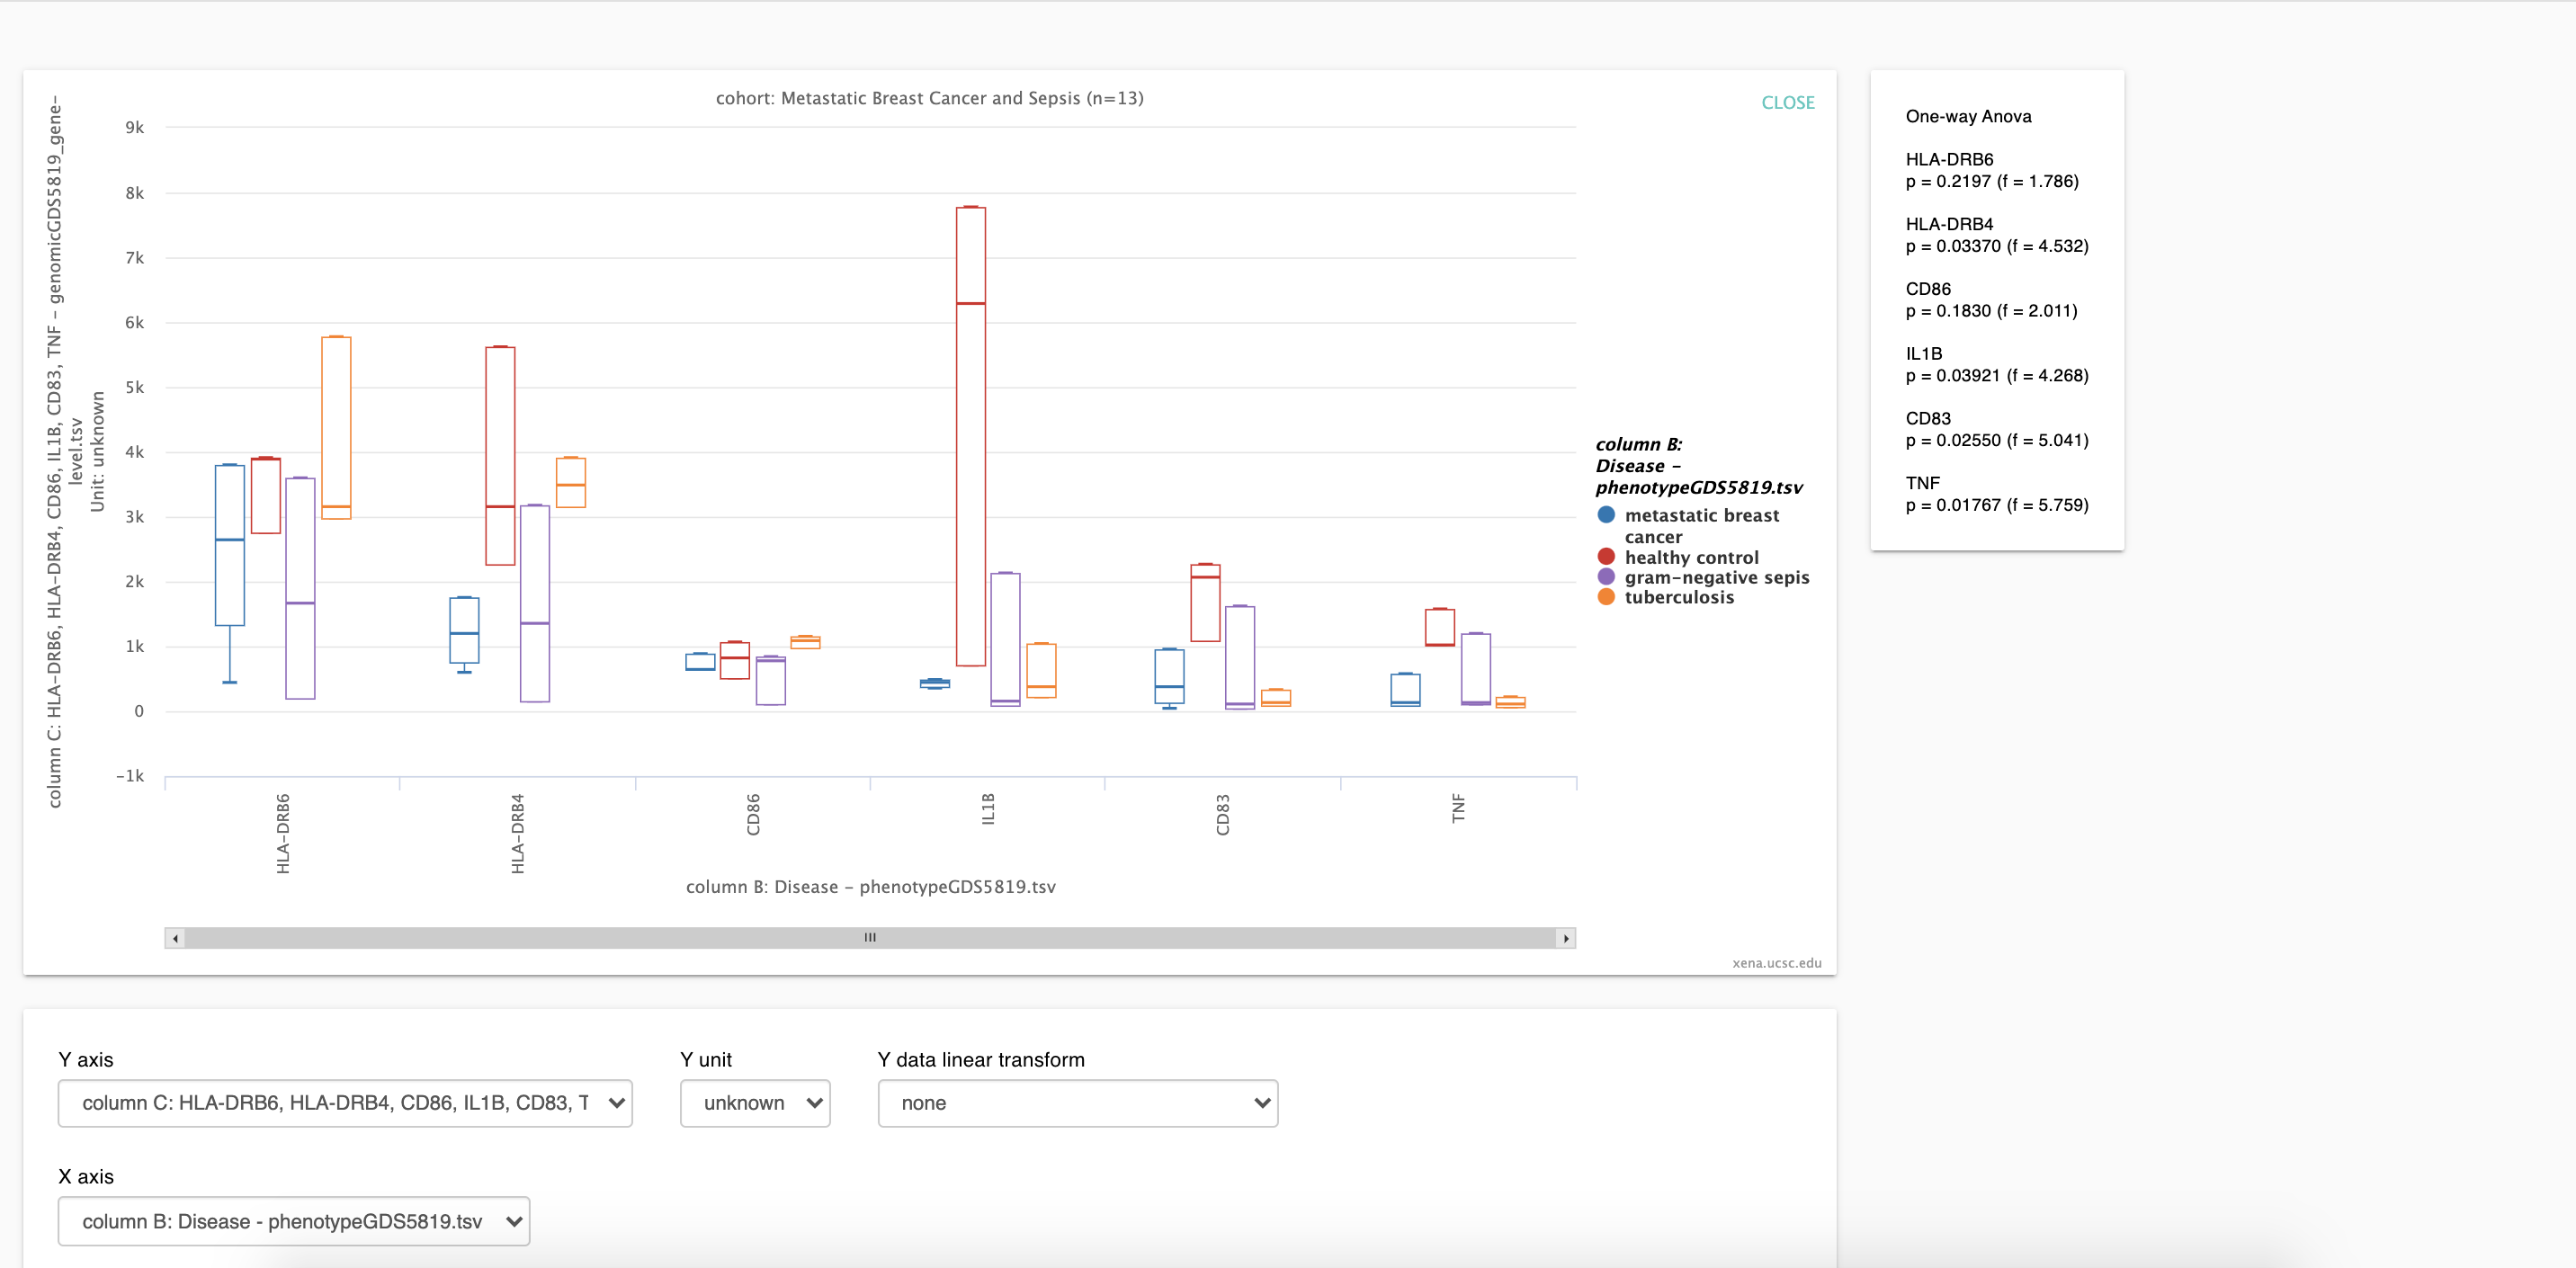The image size is (2576, 1268).
Task: Open the Y axis column dropdown
Action: point(345,1103)
